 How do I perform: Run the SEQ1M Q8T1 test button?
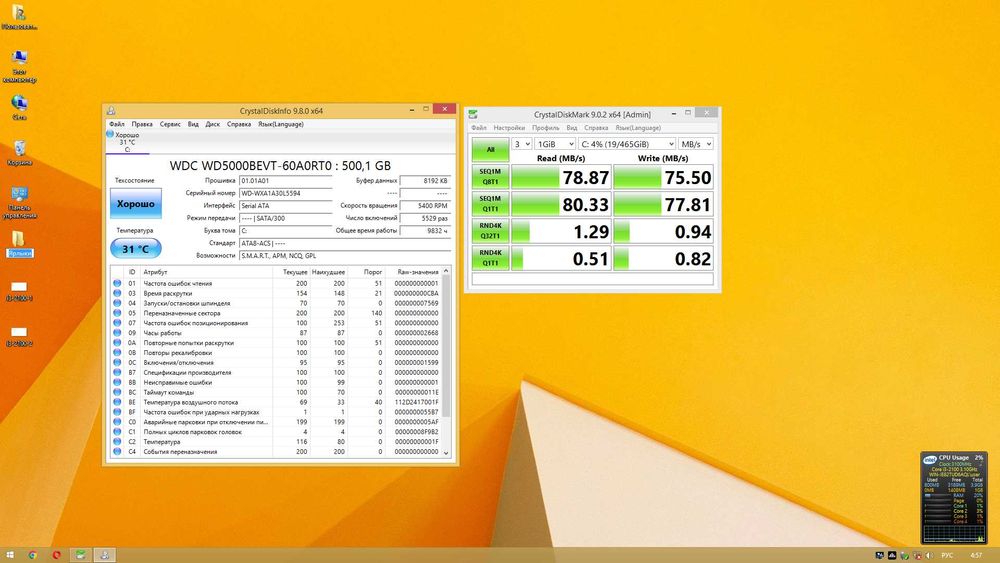(490, 177)
